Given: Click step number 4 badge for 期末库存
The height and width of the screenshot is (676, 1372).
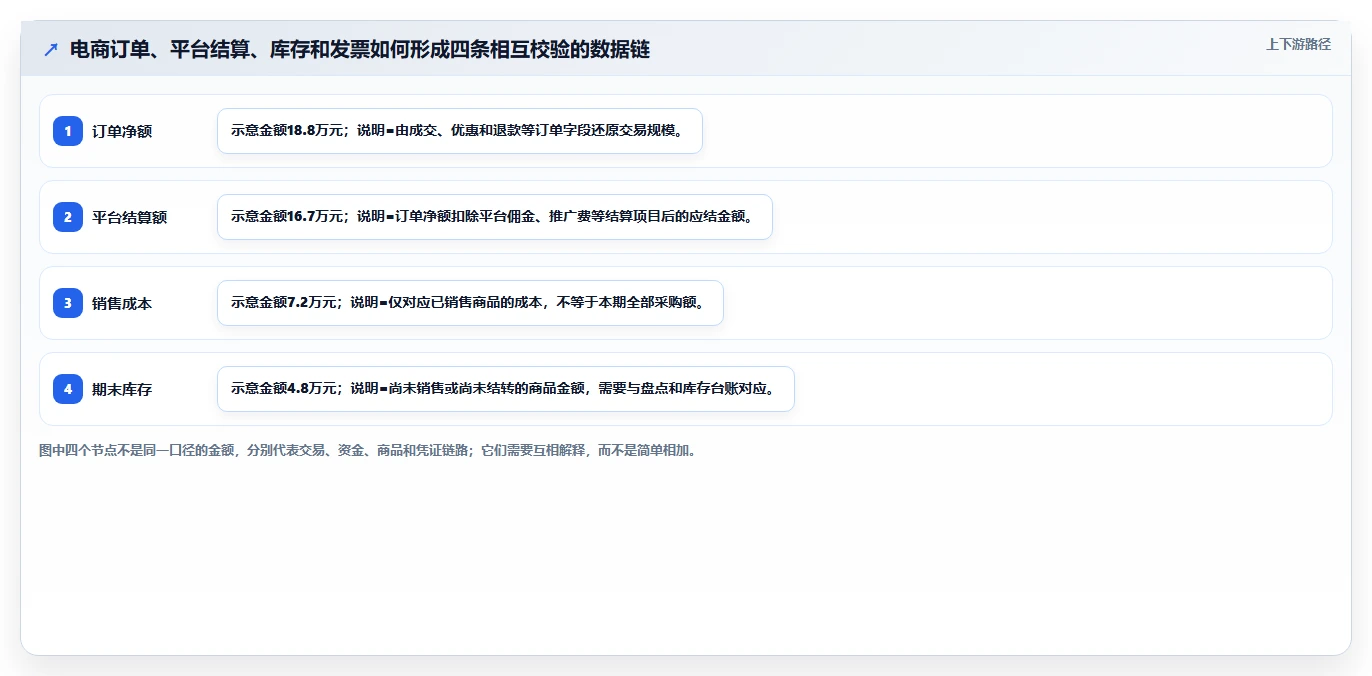Looking at the screenshot, I should 68,389.
